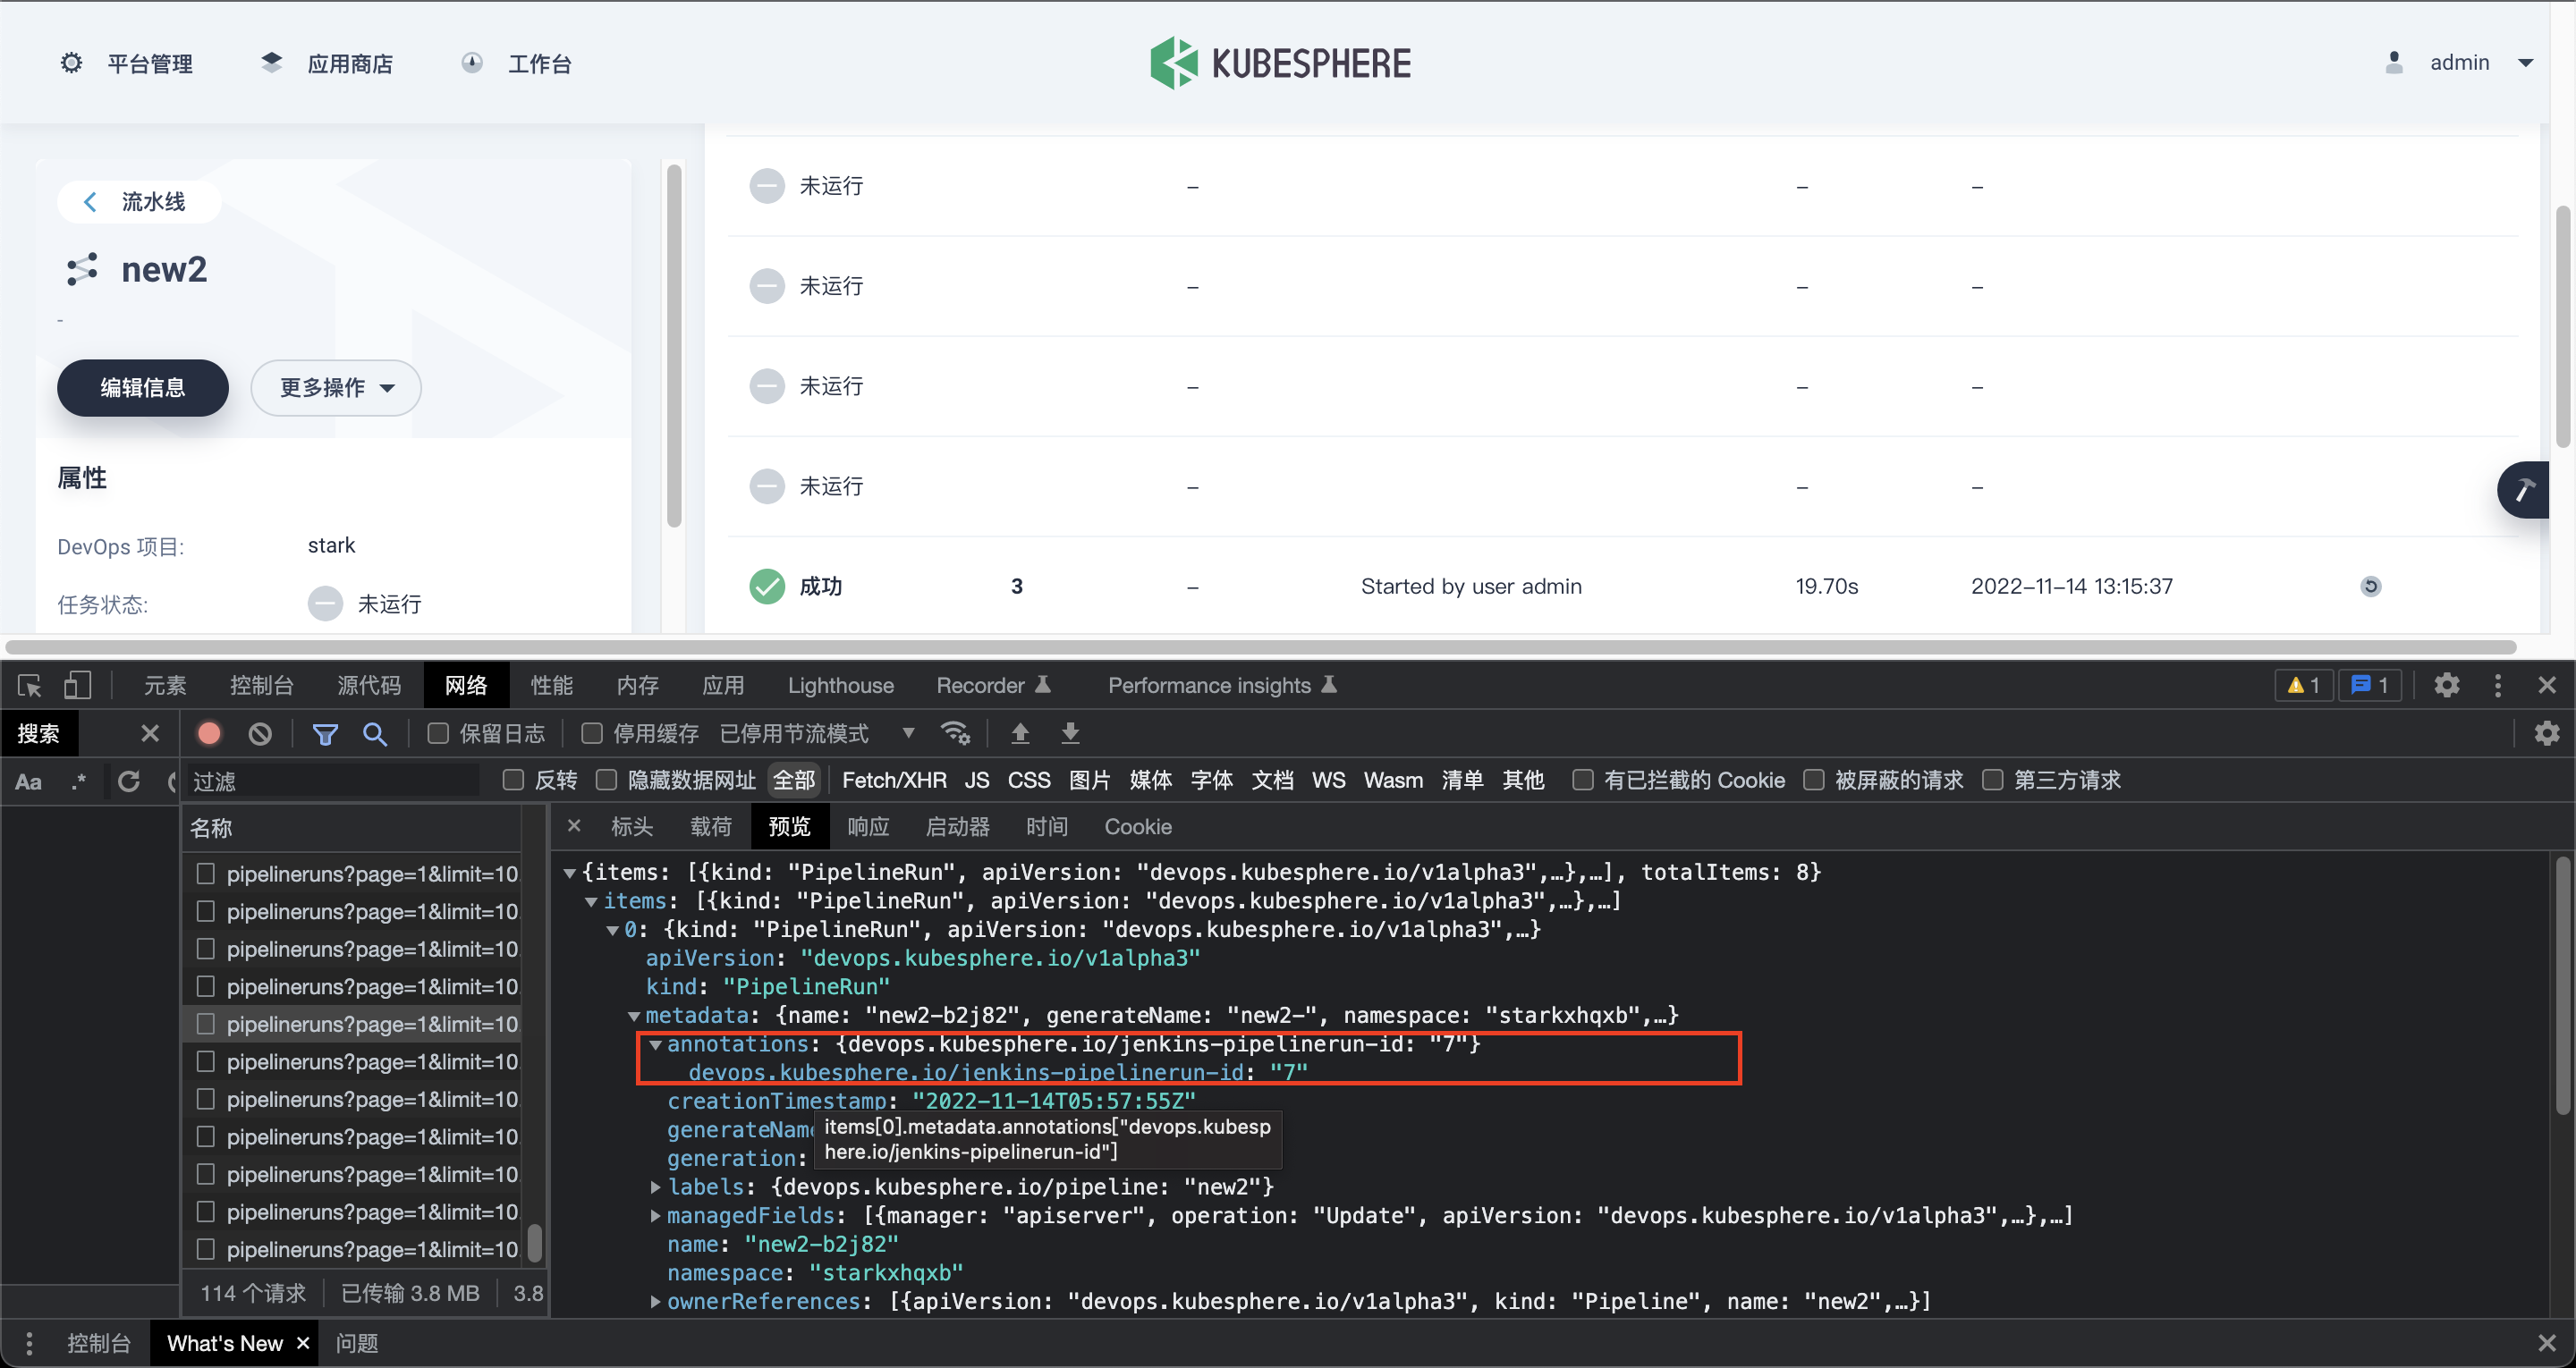Clear the network log icon

click(260, 733)
